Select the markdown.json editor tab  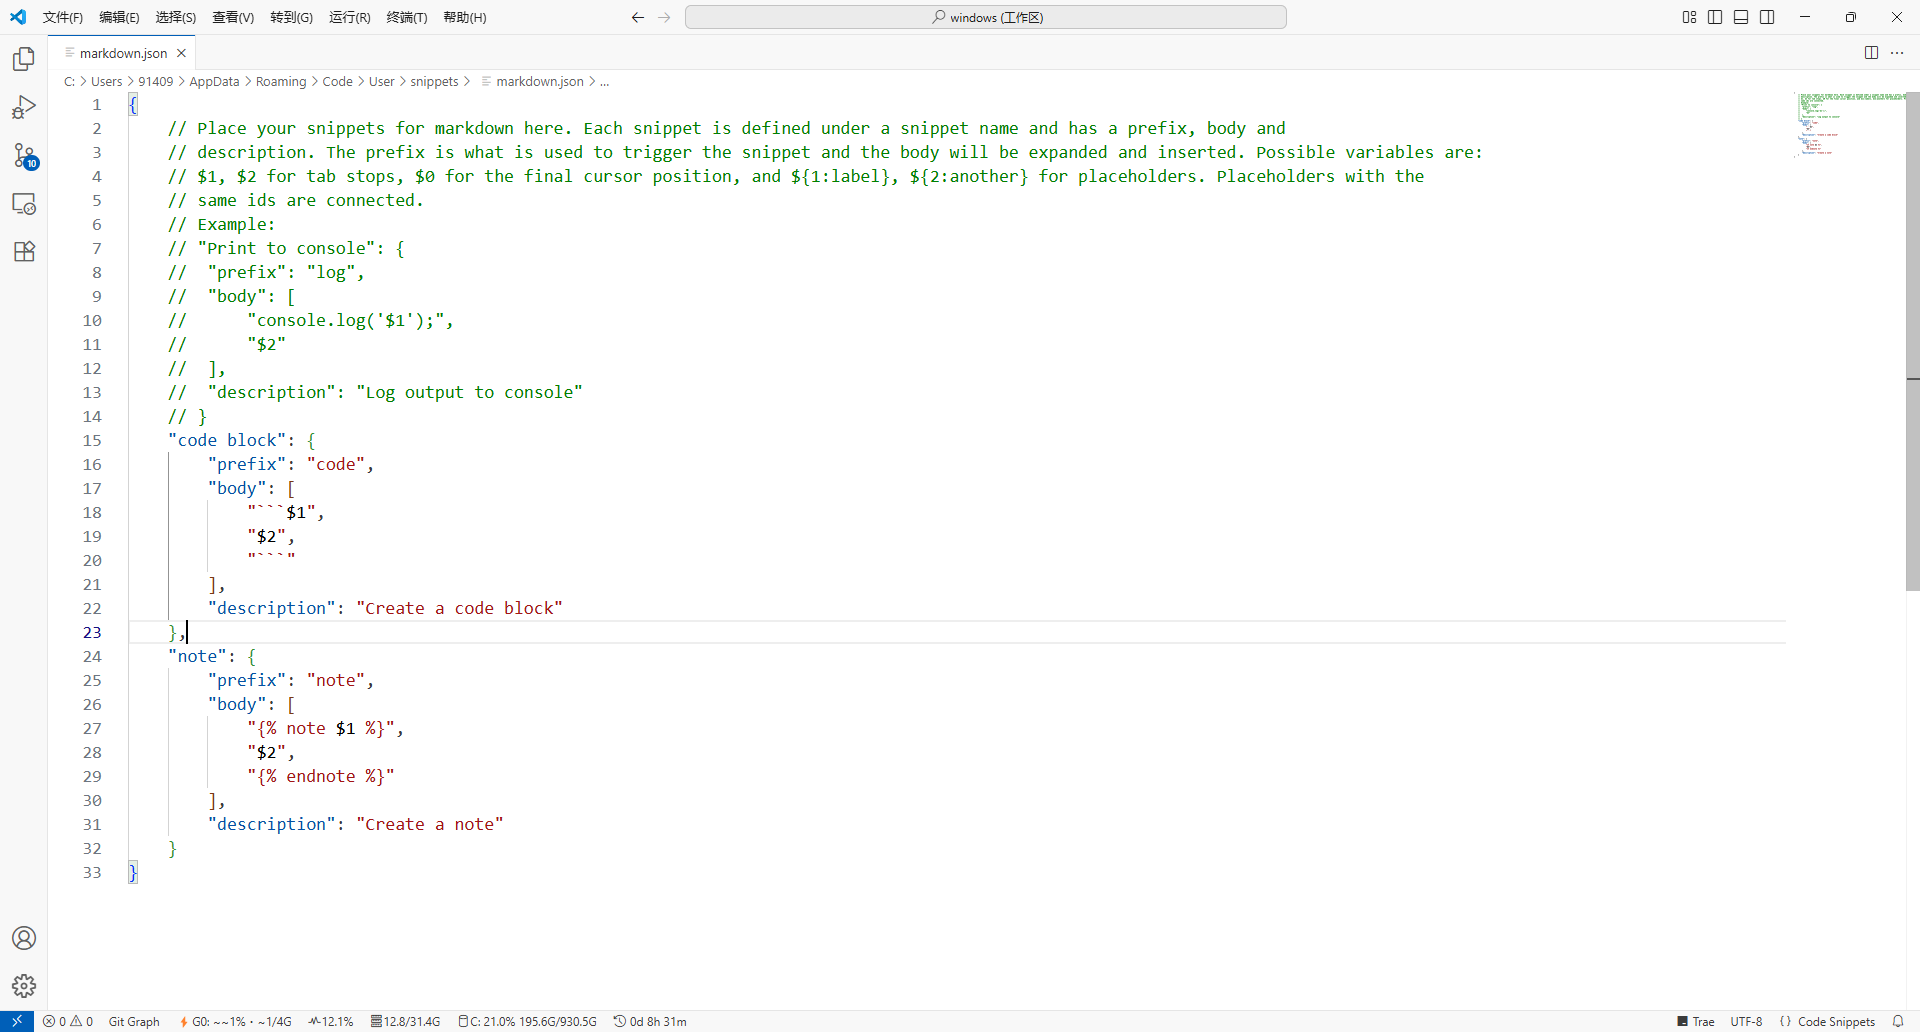[x=123, y=53]
